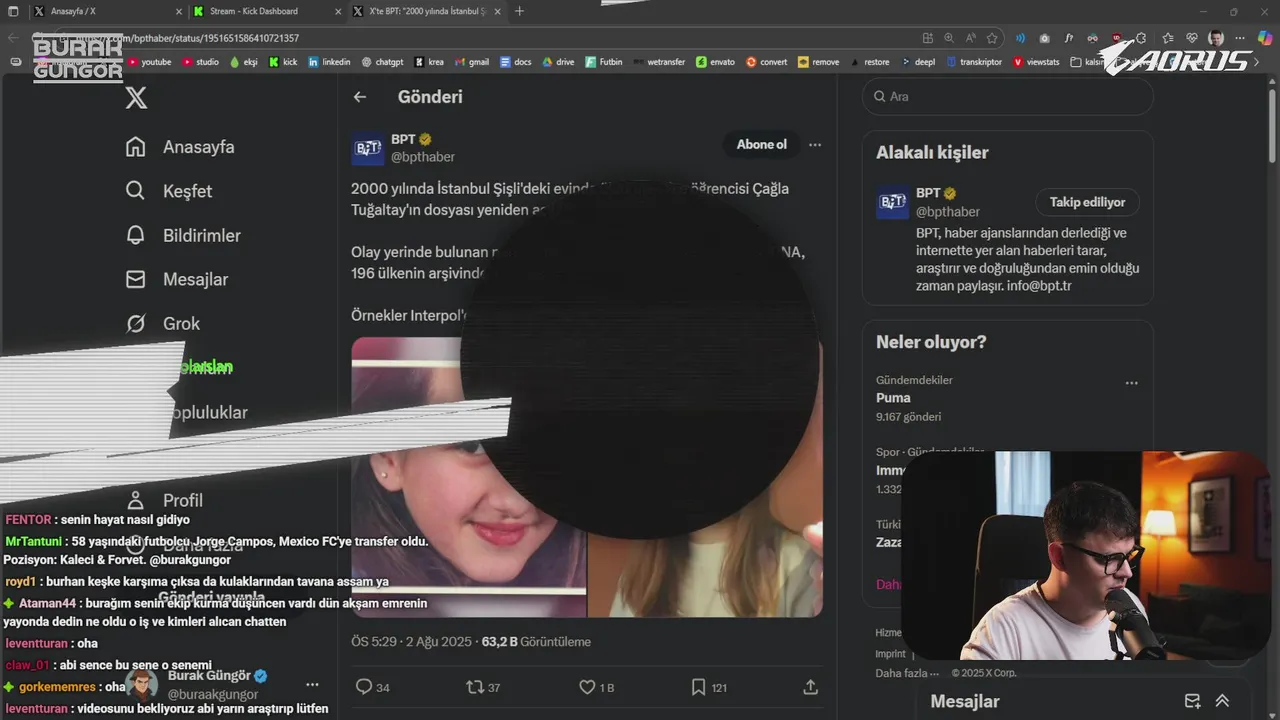
Task: Open a new browser tab
Action: (x=519, y=11)
